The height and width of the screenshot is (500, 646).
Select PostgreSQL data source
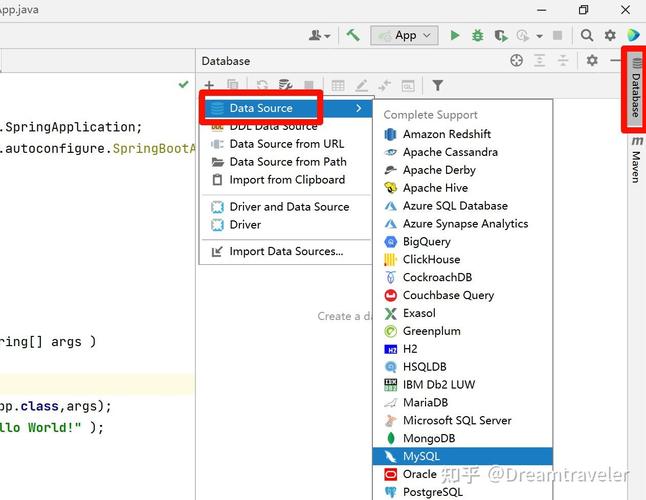[462, 492]
